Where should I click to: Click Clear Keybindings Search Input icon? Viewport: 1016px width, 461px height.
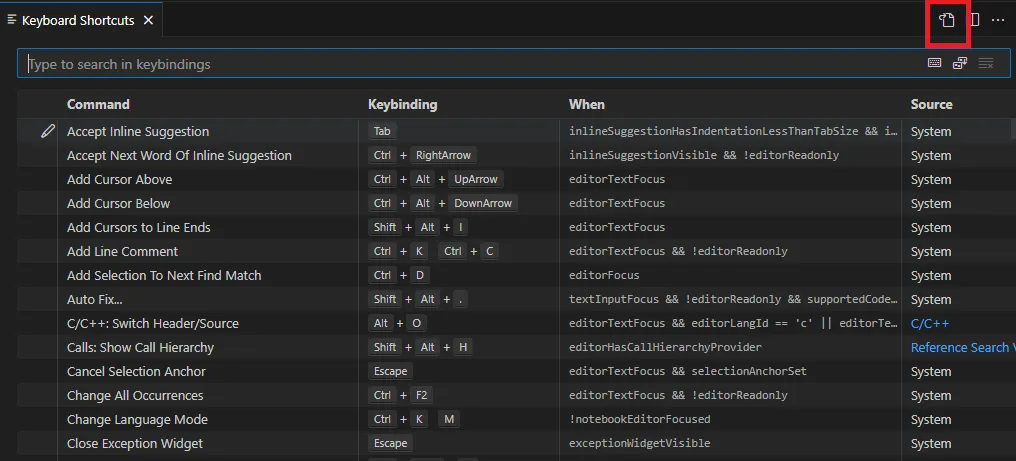986,64
